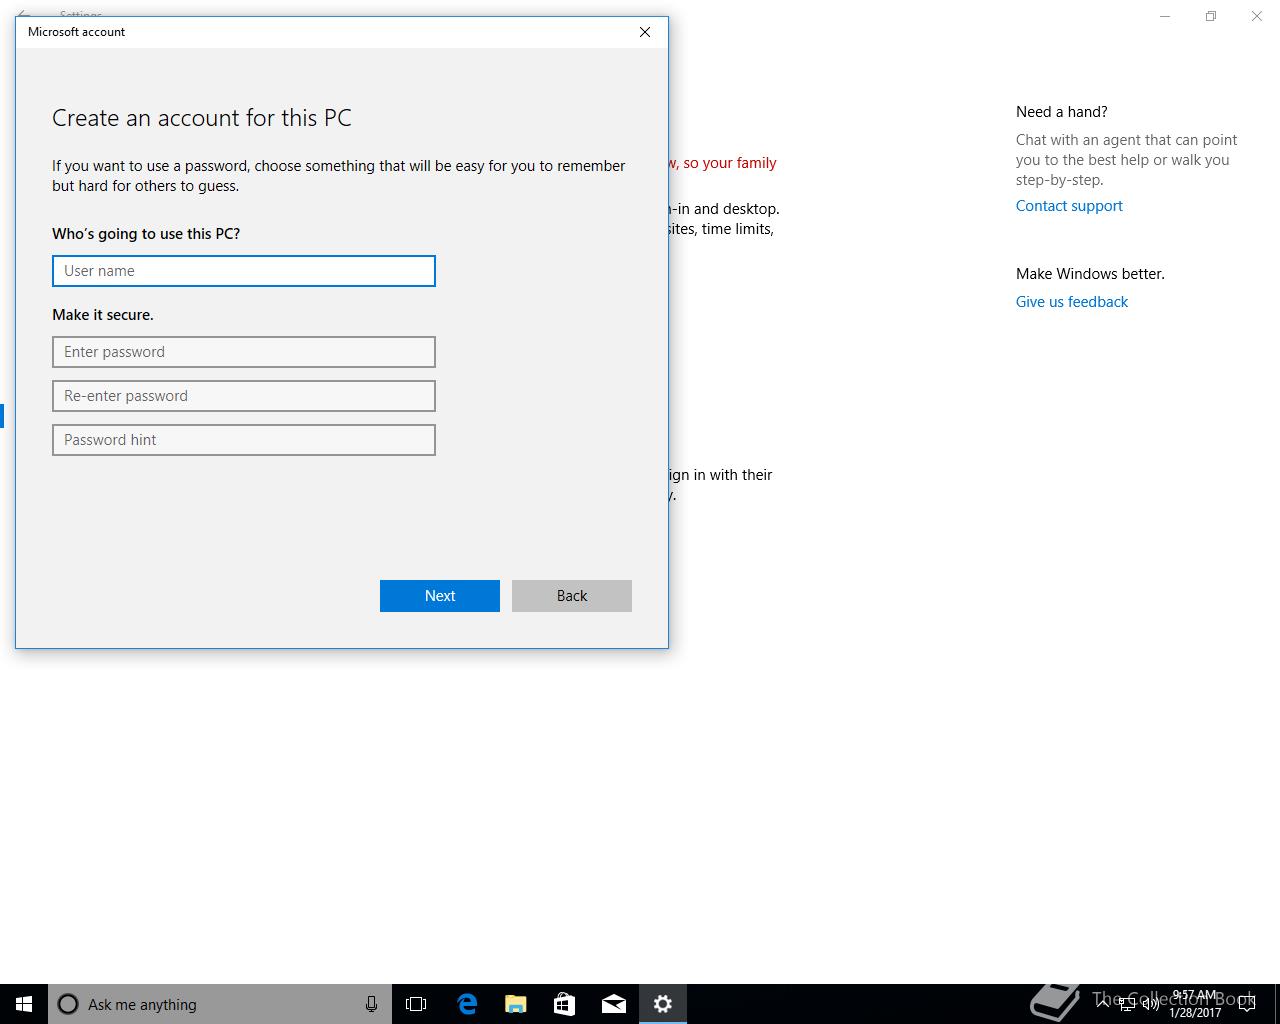This screenshot has height=1024, width=1280.
Task: Click the Next button
Action: (440, 596)
